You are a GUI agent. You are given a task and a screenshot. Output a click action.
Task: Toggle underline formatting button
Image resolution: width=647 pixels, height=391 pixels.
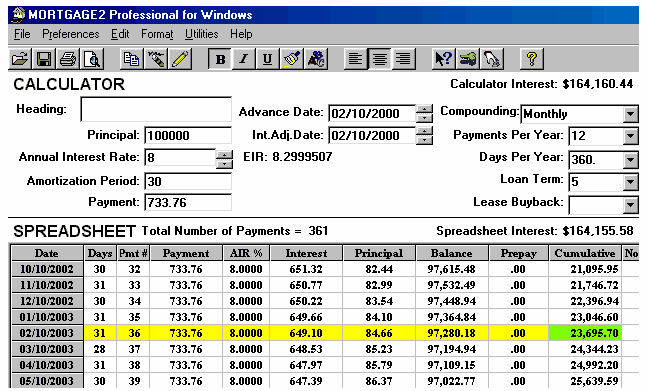[x=268, y=59]
